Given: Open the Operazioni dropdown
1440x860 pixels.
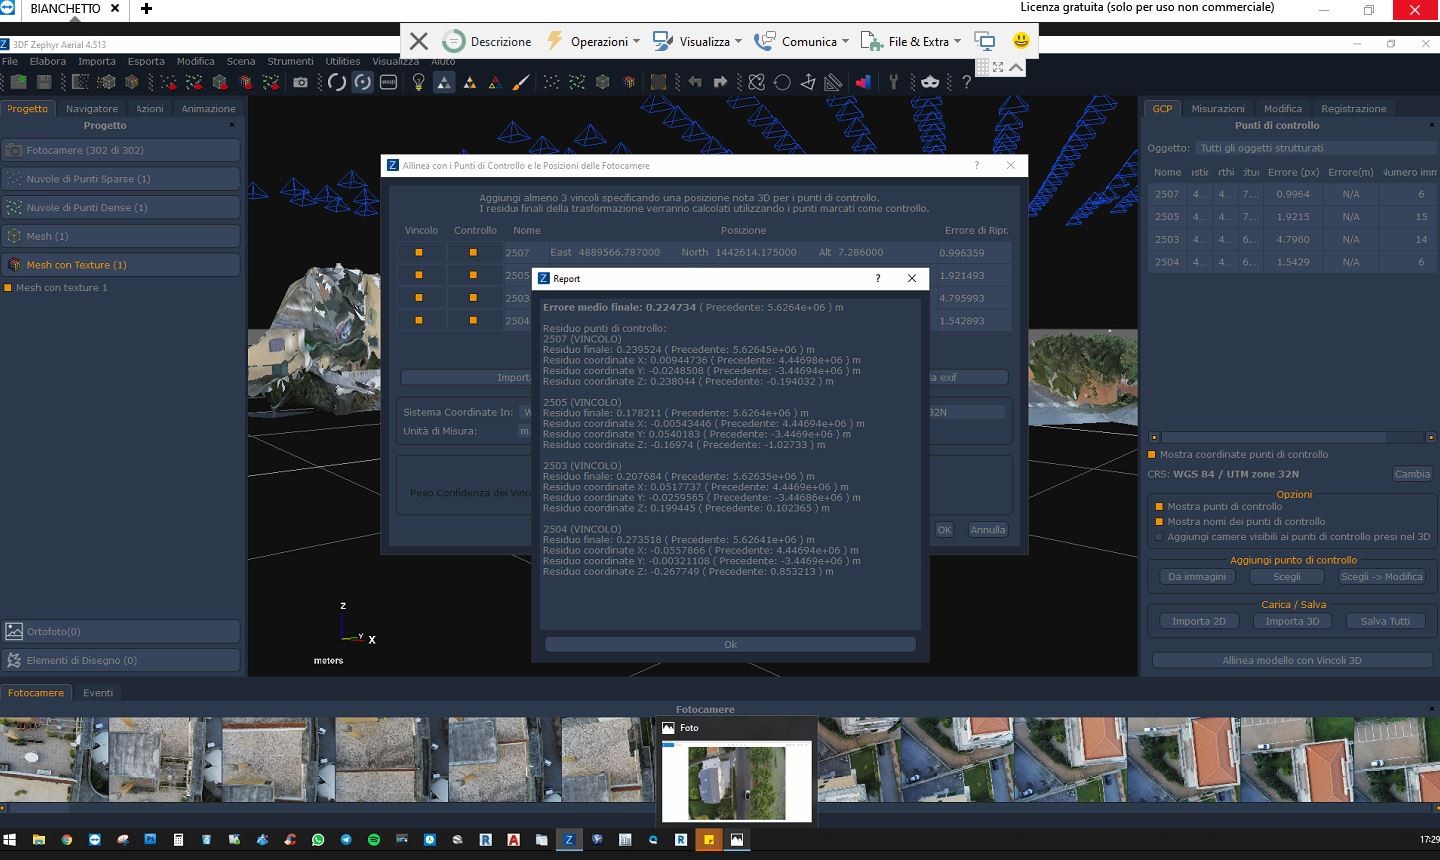Looking at the screenshot, I should tap(594, 41).
